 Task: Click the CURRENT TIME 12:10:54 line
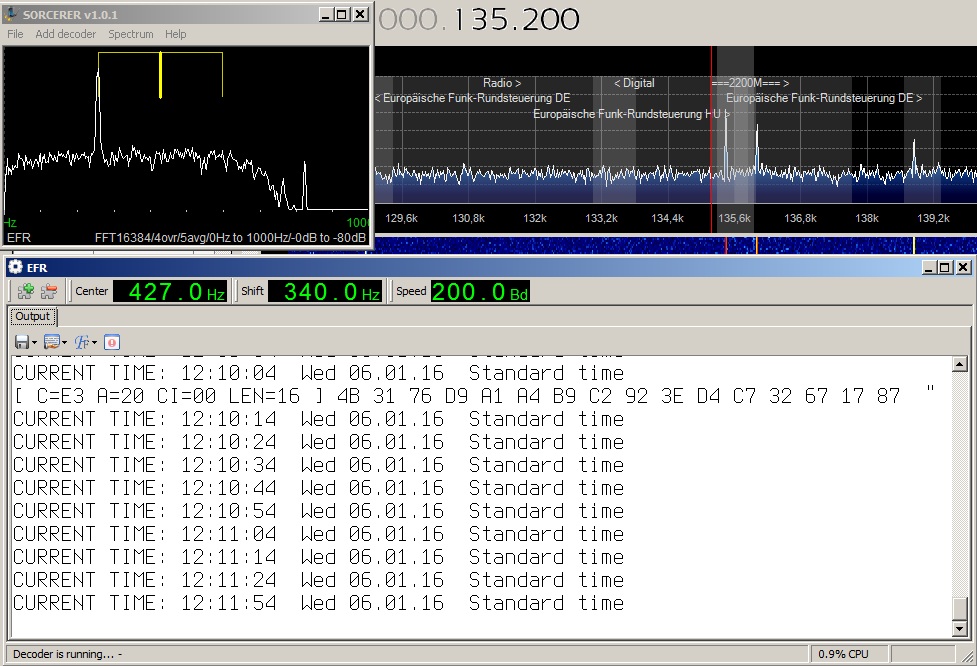point(318,511)
